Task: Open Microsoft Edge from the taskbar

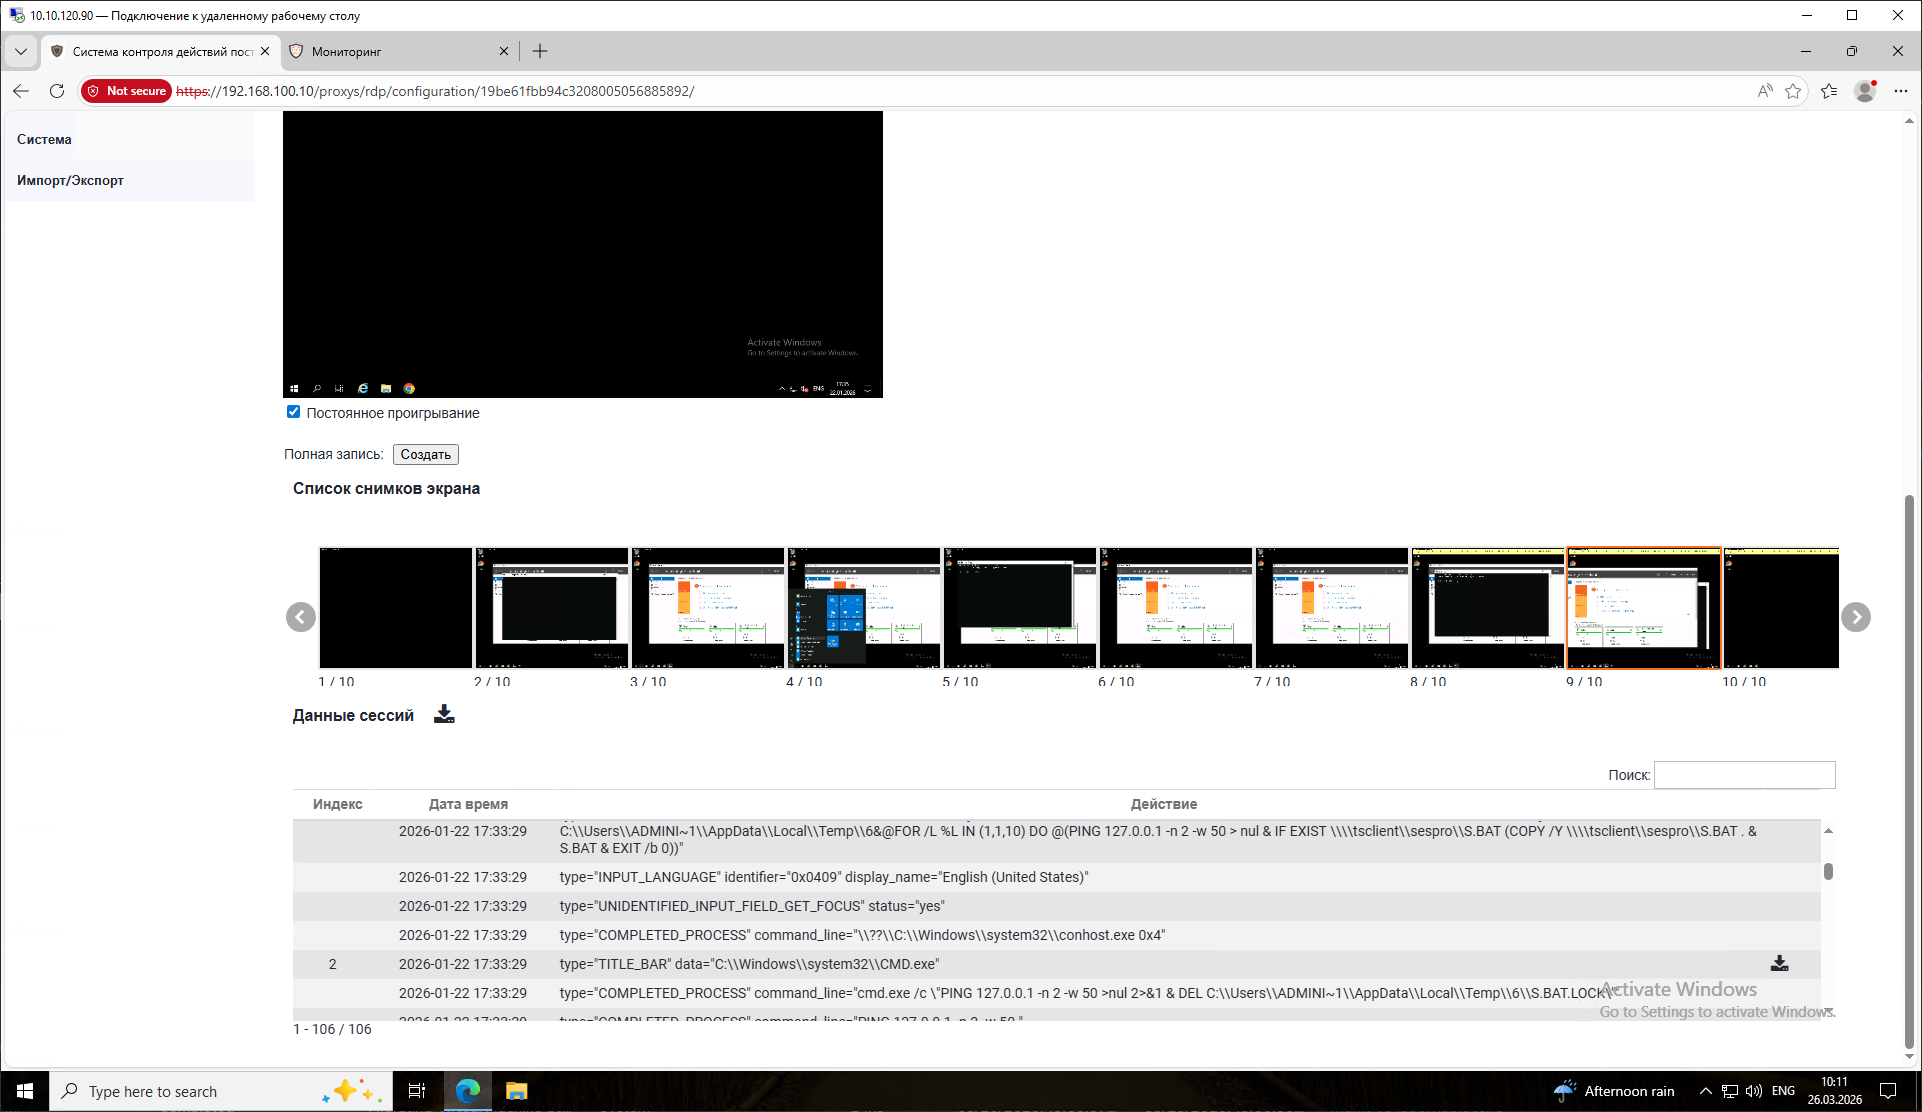Action: point(468,1091)
